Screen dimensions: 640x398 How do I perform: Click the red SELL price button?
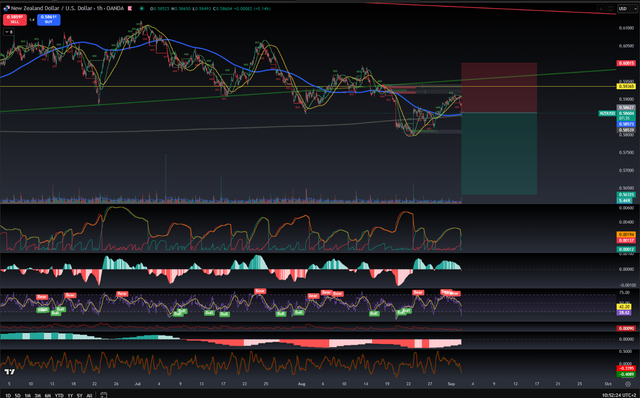[15, 19]
